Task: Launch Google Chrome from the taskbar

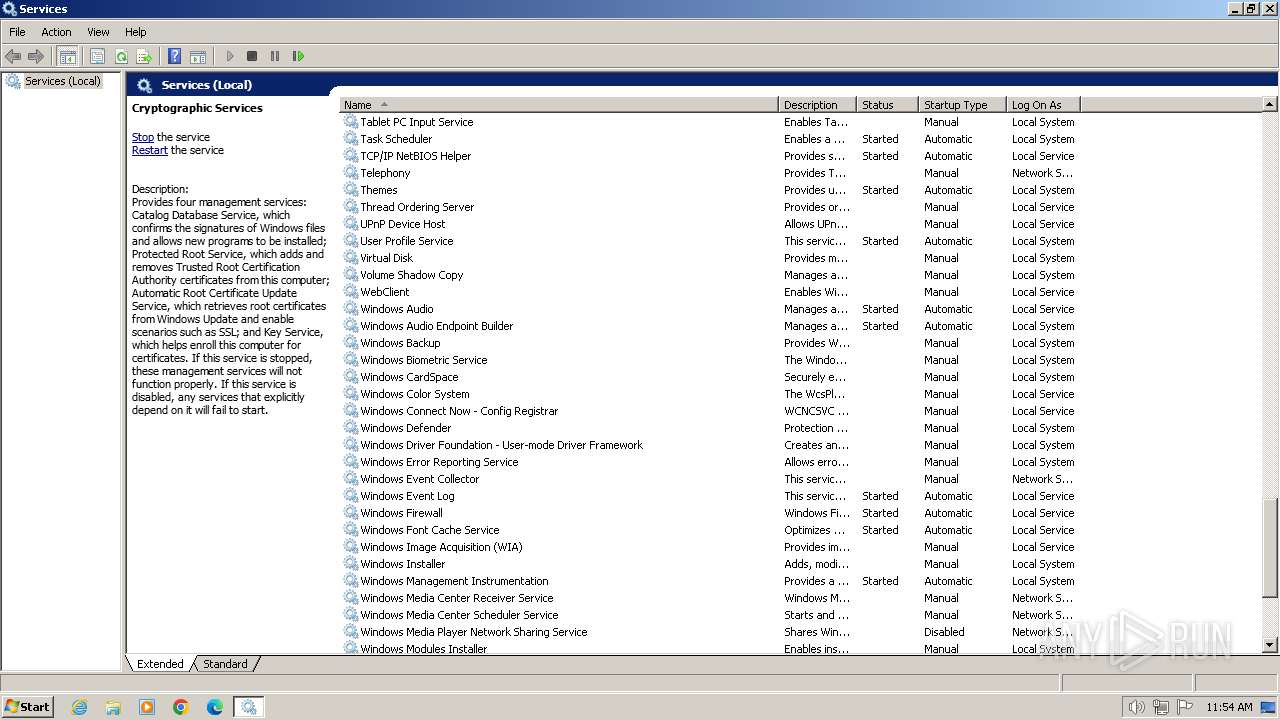Action: 181,707
